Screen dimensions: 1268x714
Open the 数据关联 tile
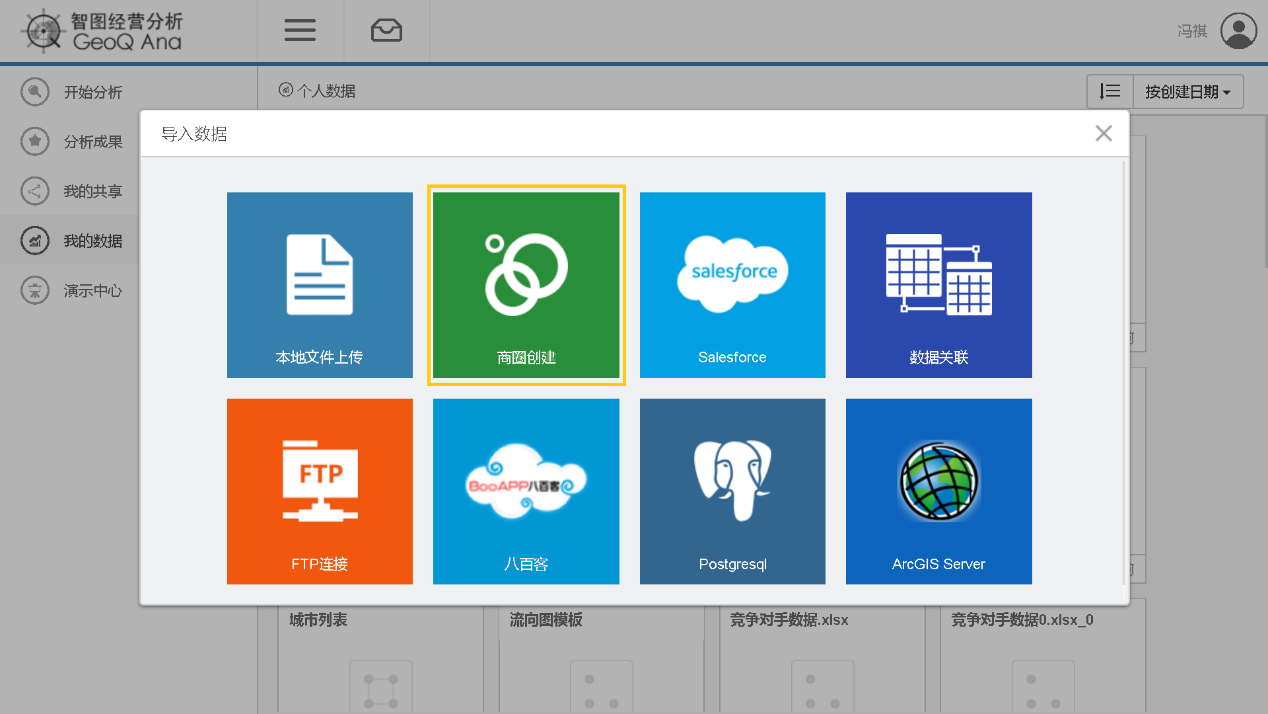939,285
